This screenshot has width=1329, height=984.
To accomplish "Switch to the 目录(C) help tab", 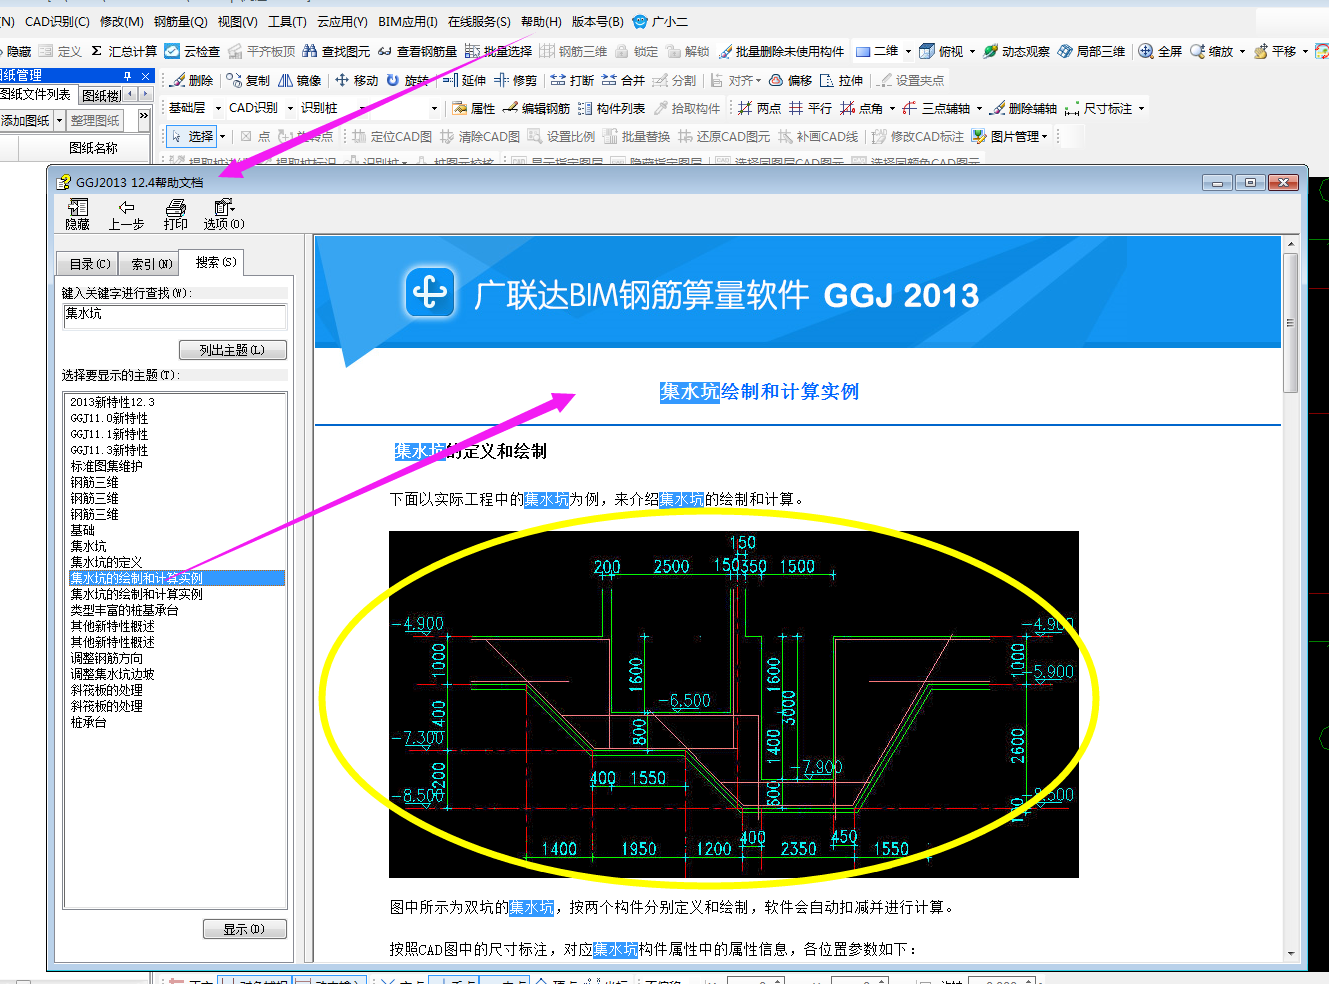I will (89, 264).
